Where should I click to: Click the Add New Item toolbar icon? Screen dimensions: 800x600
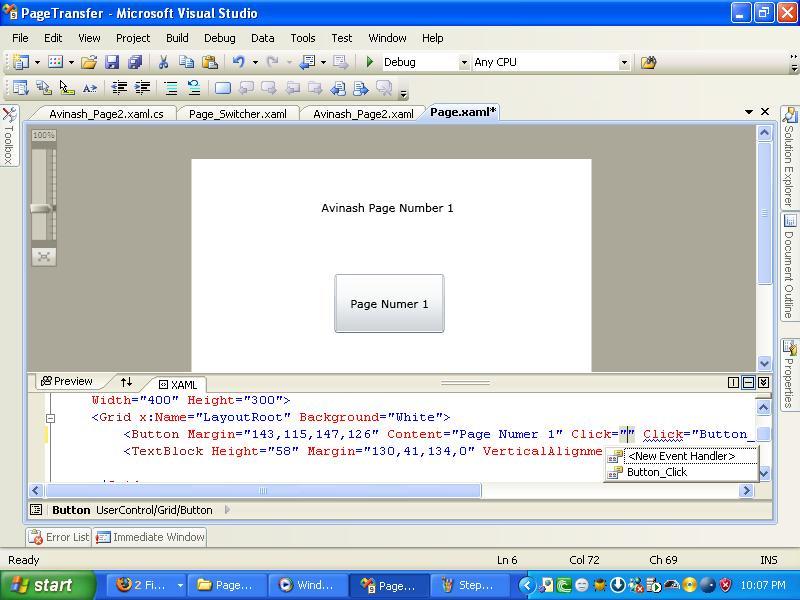pos(55,62)
